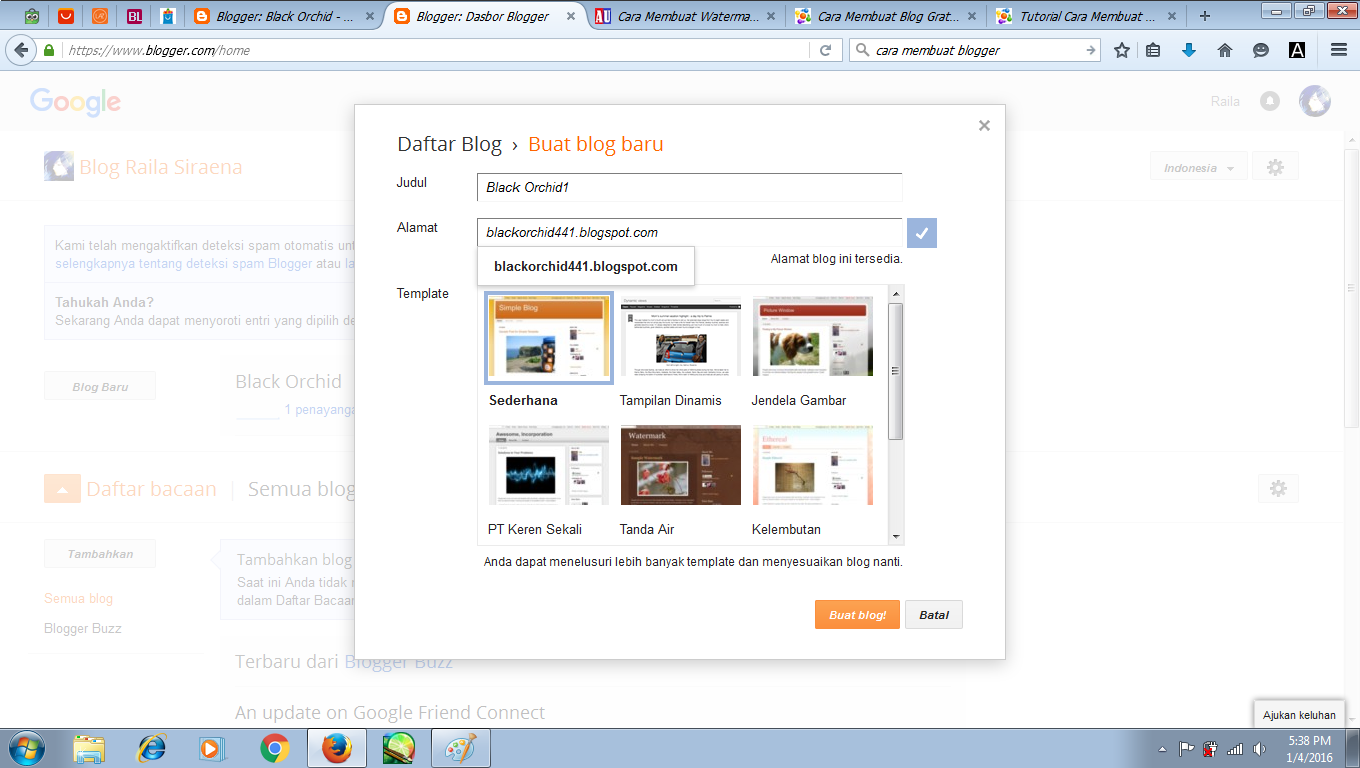Select the blackorchid441.blogspot.com suggestion
The width and height of the screenshot is (1360, 768).
point(586,266)
